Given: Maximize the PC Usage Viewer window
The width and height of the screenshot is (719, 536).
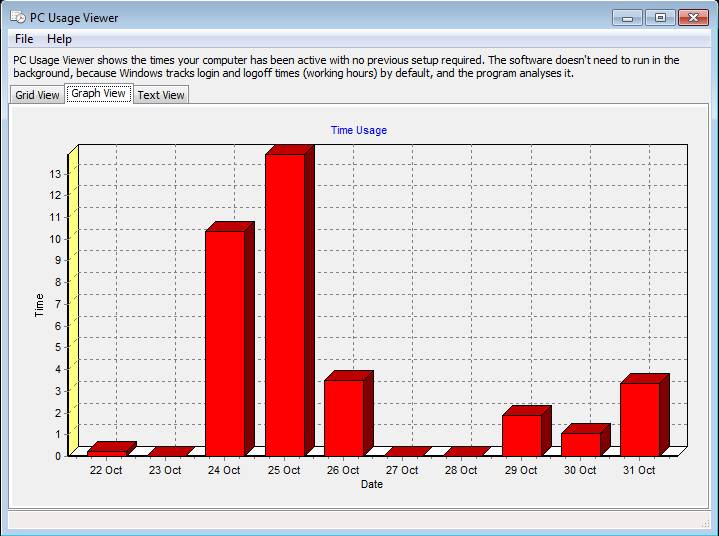Looking at the screenshot, I should click(x=660, y=18).
